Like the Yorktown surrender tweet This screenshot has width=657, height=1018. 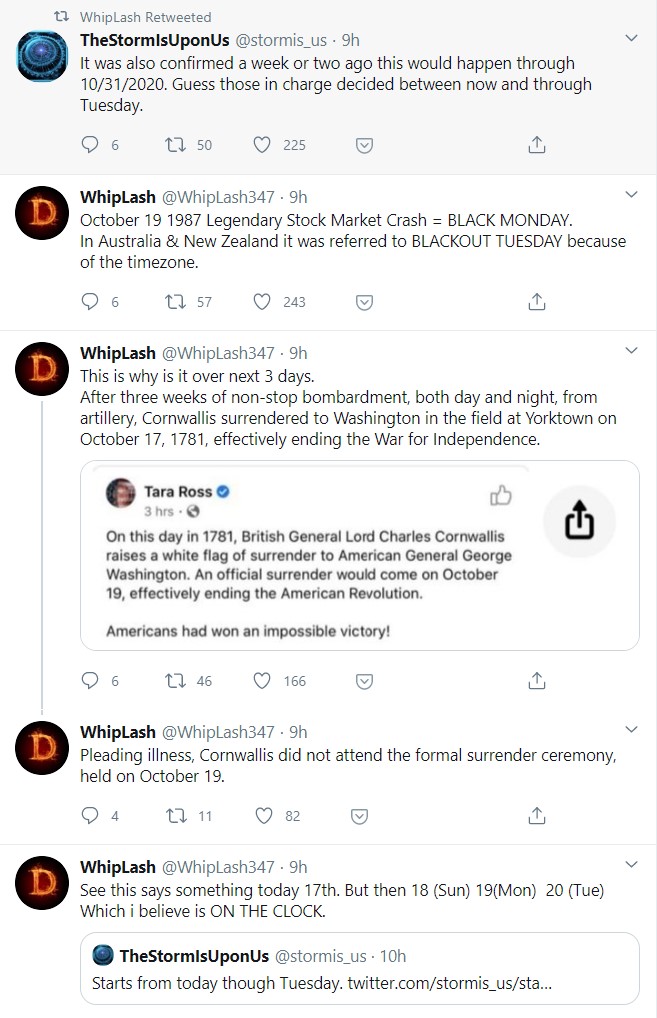point(262,681)
